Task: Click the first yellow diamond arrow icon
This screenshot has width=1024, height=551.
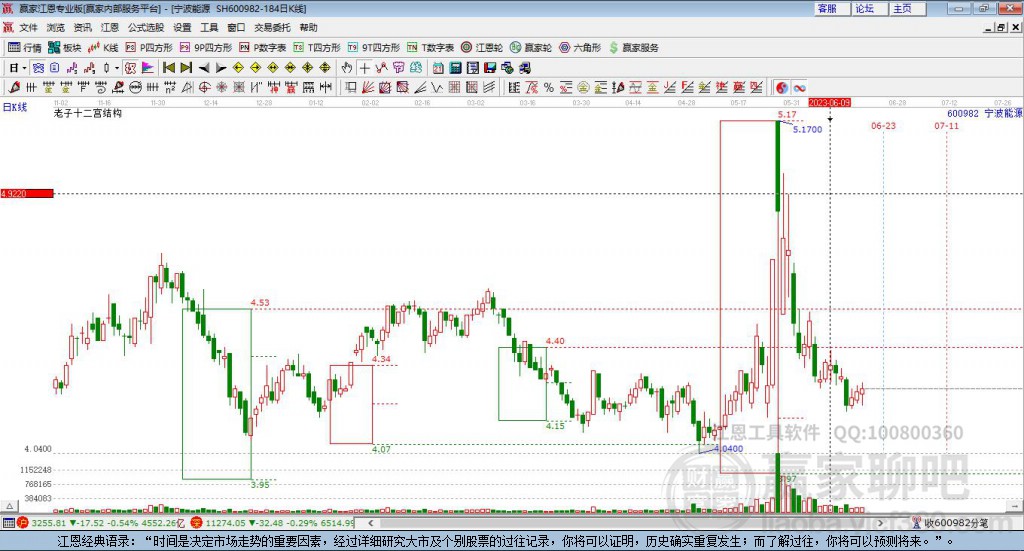Action: (x=238, y=68)
